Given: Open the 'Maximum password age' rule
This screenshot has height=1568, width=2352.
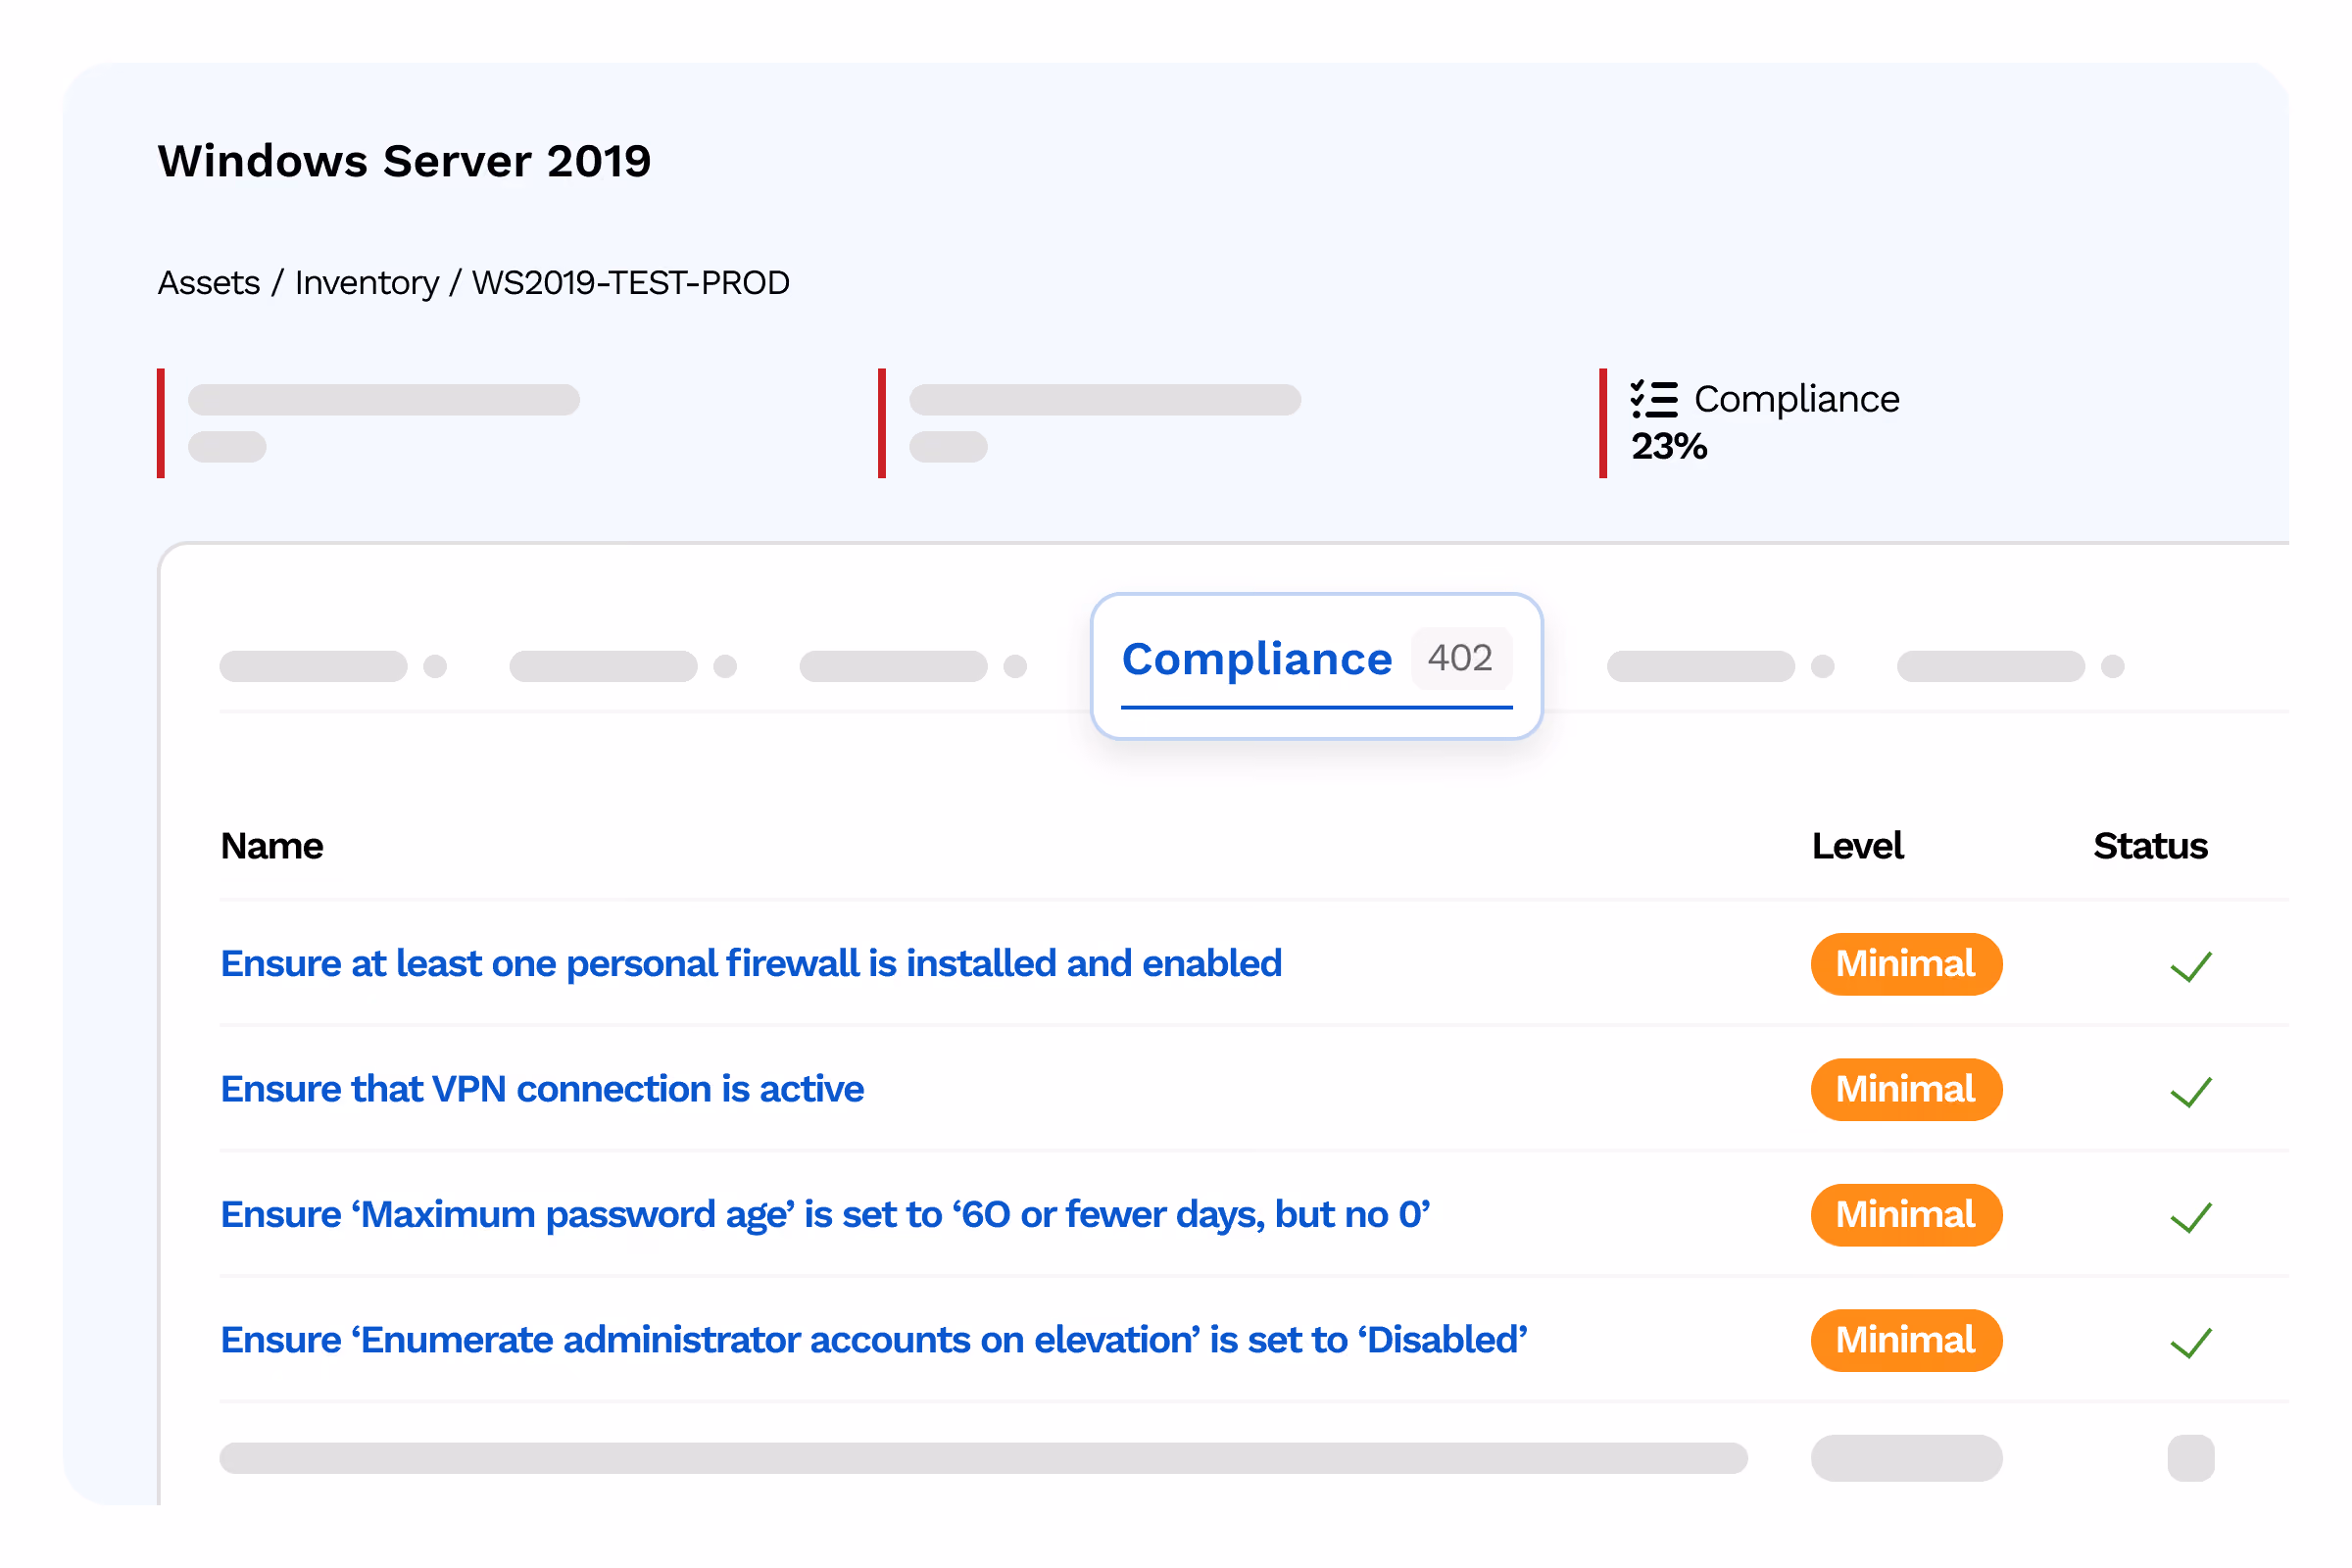Looking at the screenshot, I should (825, 1215).
